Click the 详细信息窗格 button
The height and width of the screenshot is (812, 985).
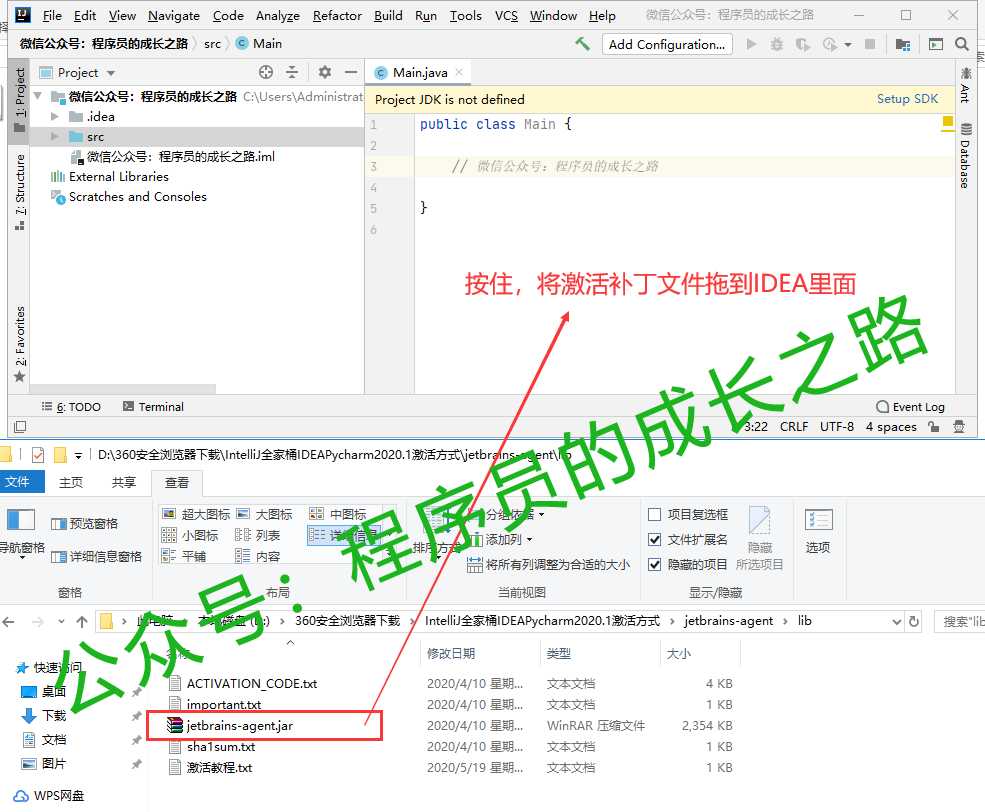[x=97, y=556]
